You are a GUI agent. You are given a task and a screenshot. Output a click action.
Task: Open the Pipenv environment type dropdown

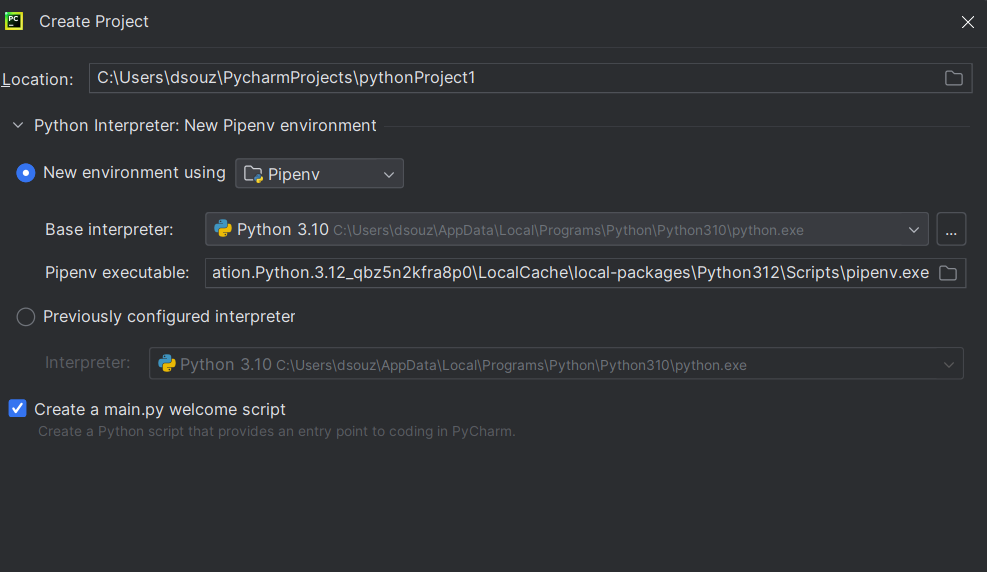(319, 174)
